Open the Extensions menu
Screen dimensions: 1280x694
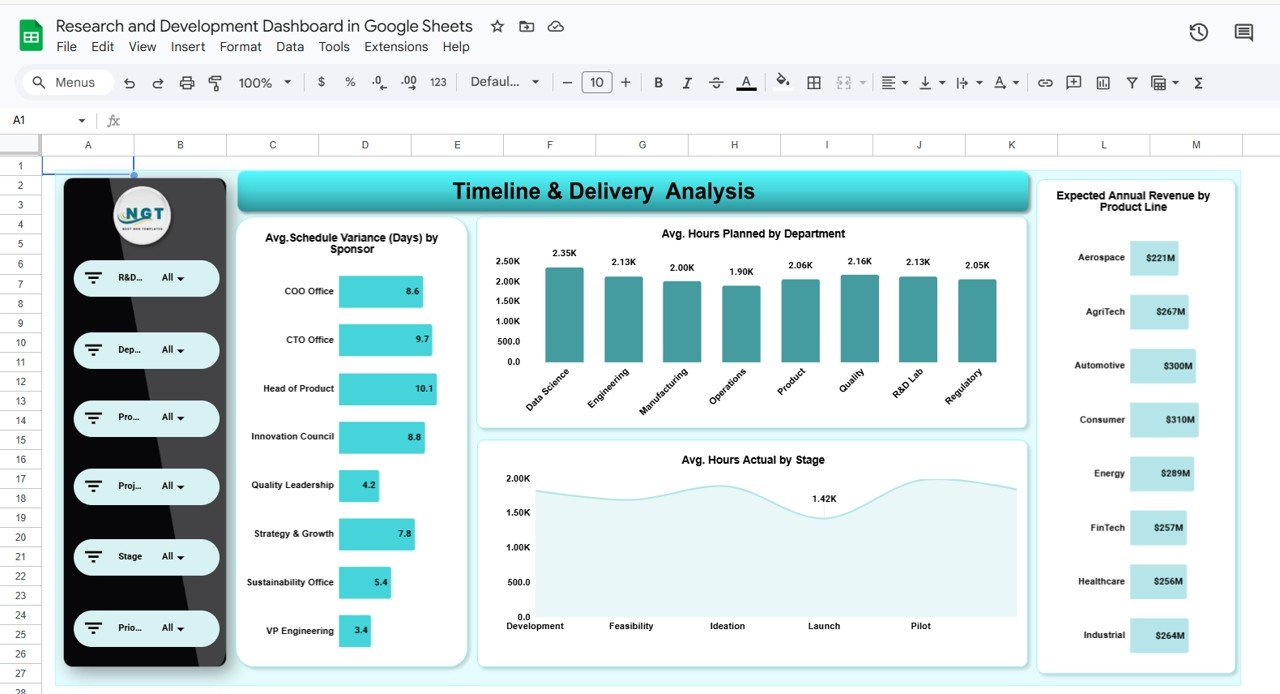[396, 46]
